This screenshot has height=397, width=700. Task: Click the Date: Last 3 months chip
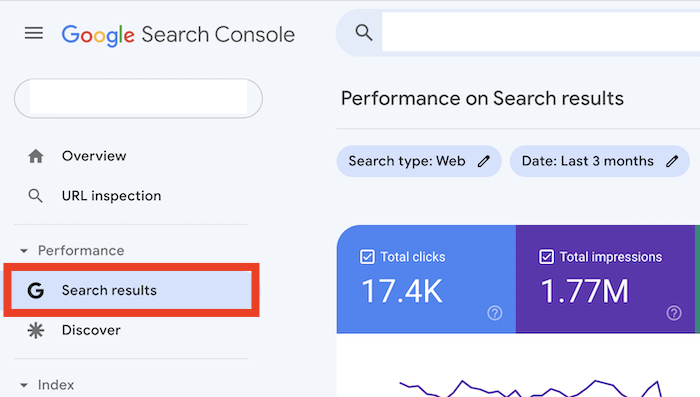click(600, 161)
